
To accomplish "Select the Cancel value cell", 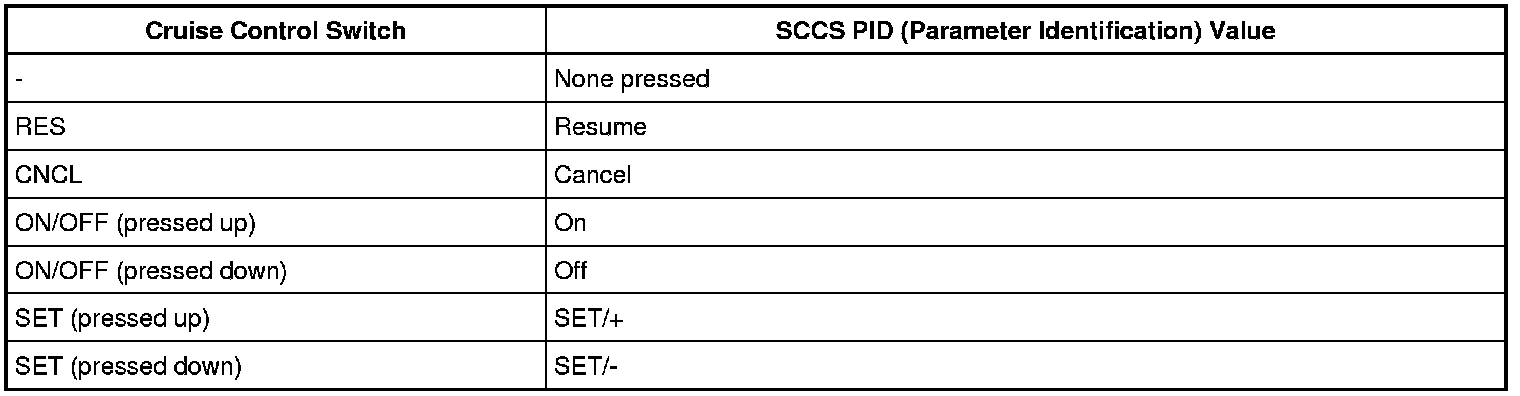I will point(1026,175).
